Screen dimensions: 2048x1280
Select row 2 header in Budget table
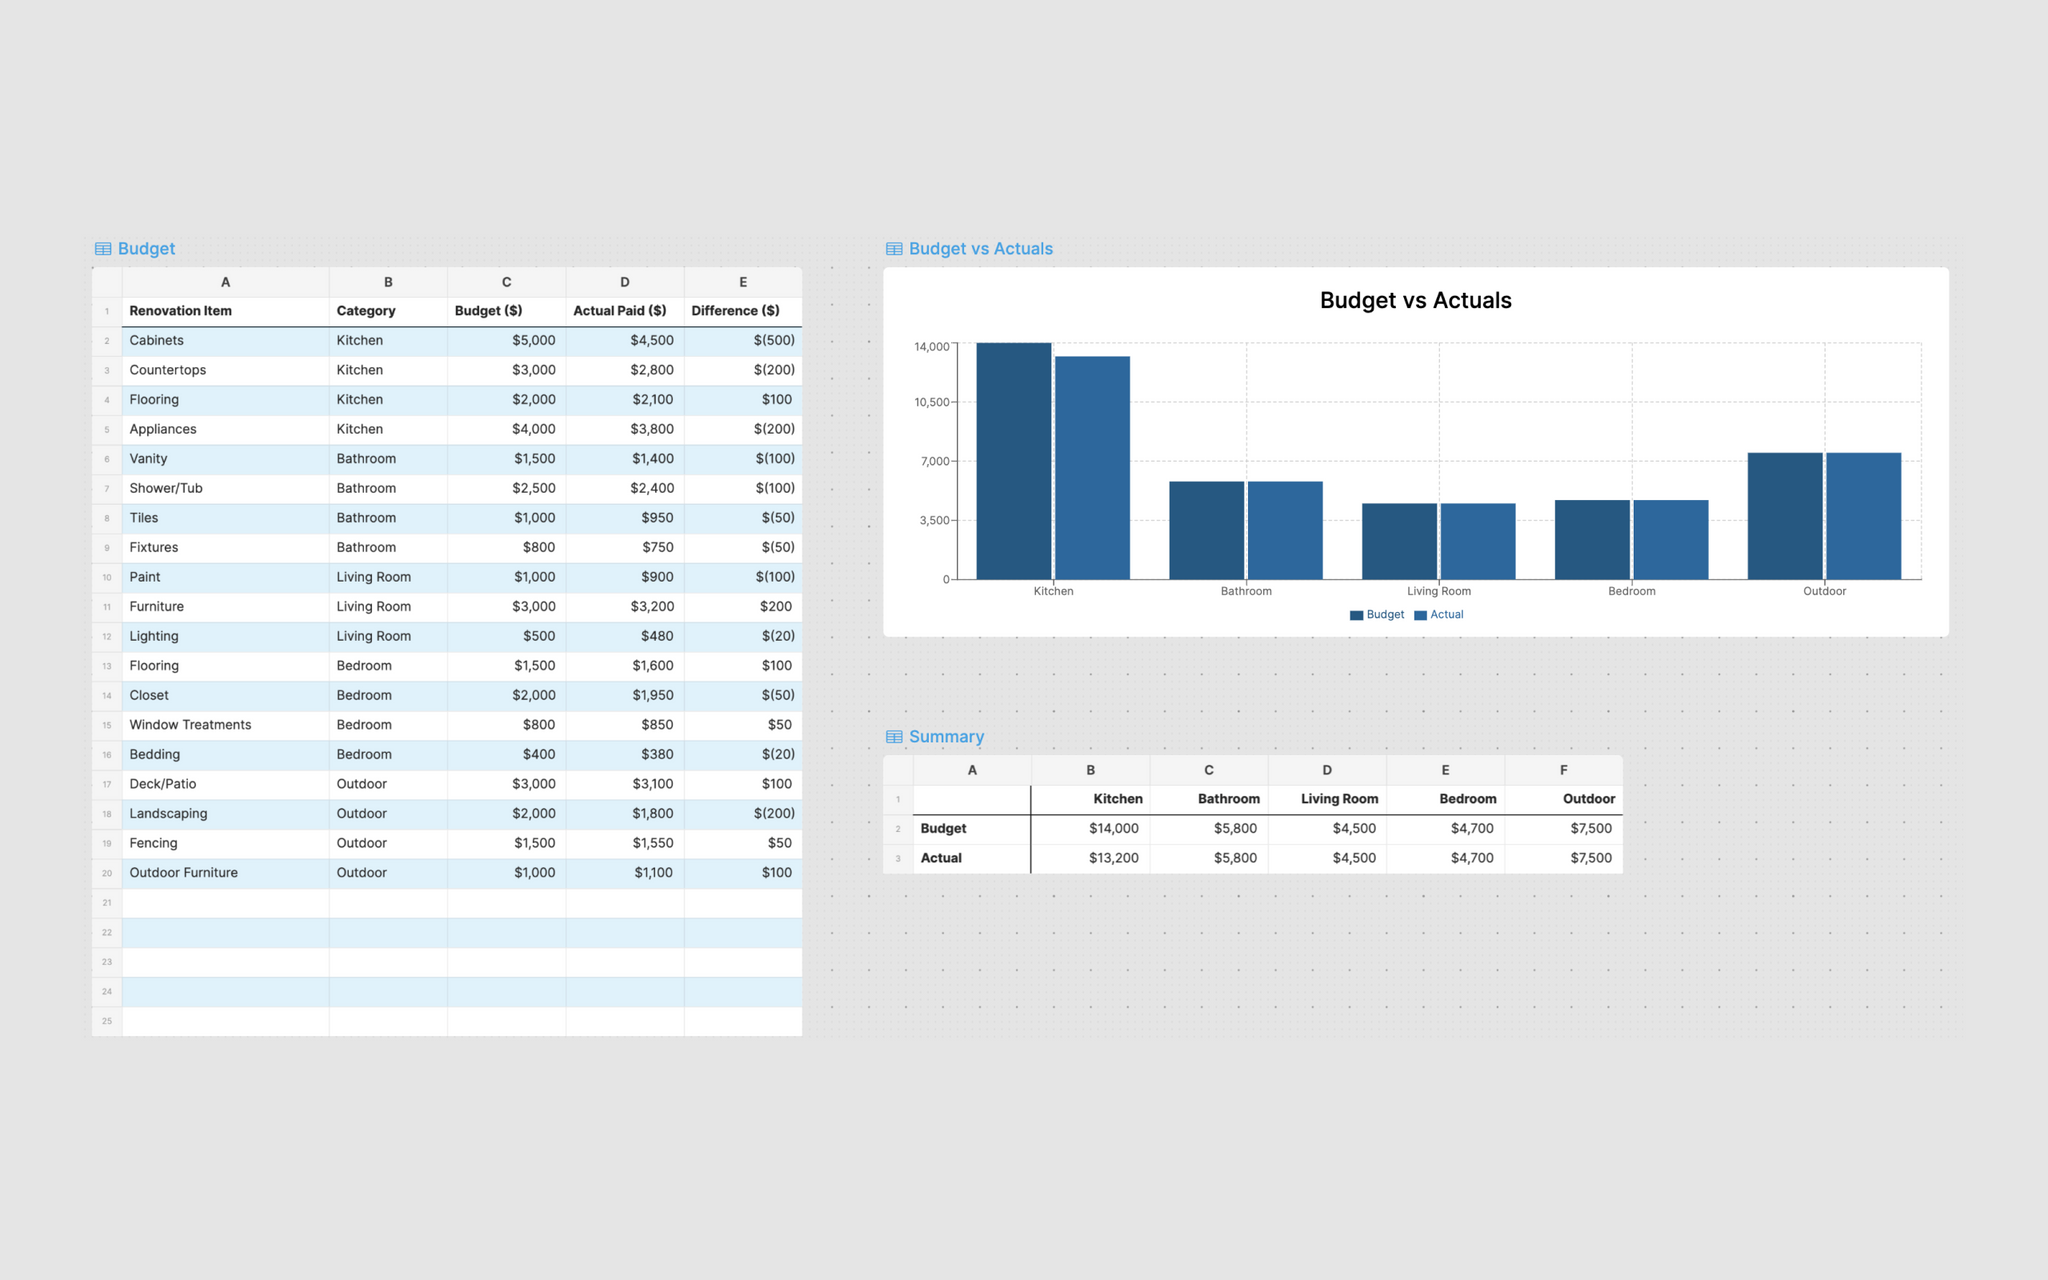pyautogui.click(x=107, y=341)
